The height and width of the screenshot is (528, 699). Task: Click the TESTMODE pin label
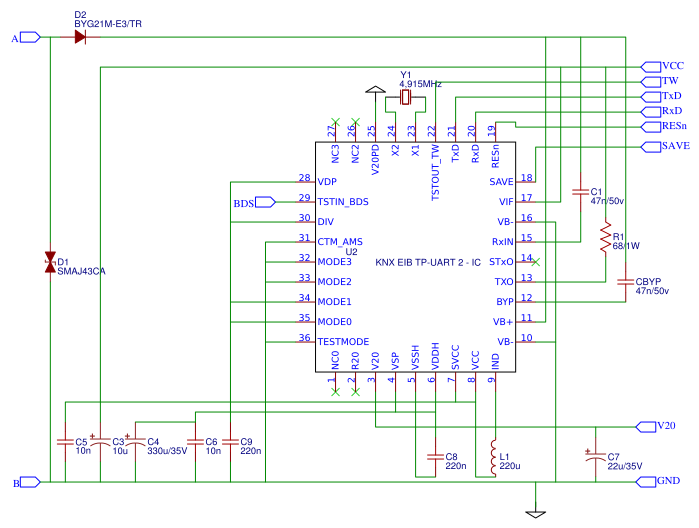343,342
